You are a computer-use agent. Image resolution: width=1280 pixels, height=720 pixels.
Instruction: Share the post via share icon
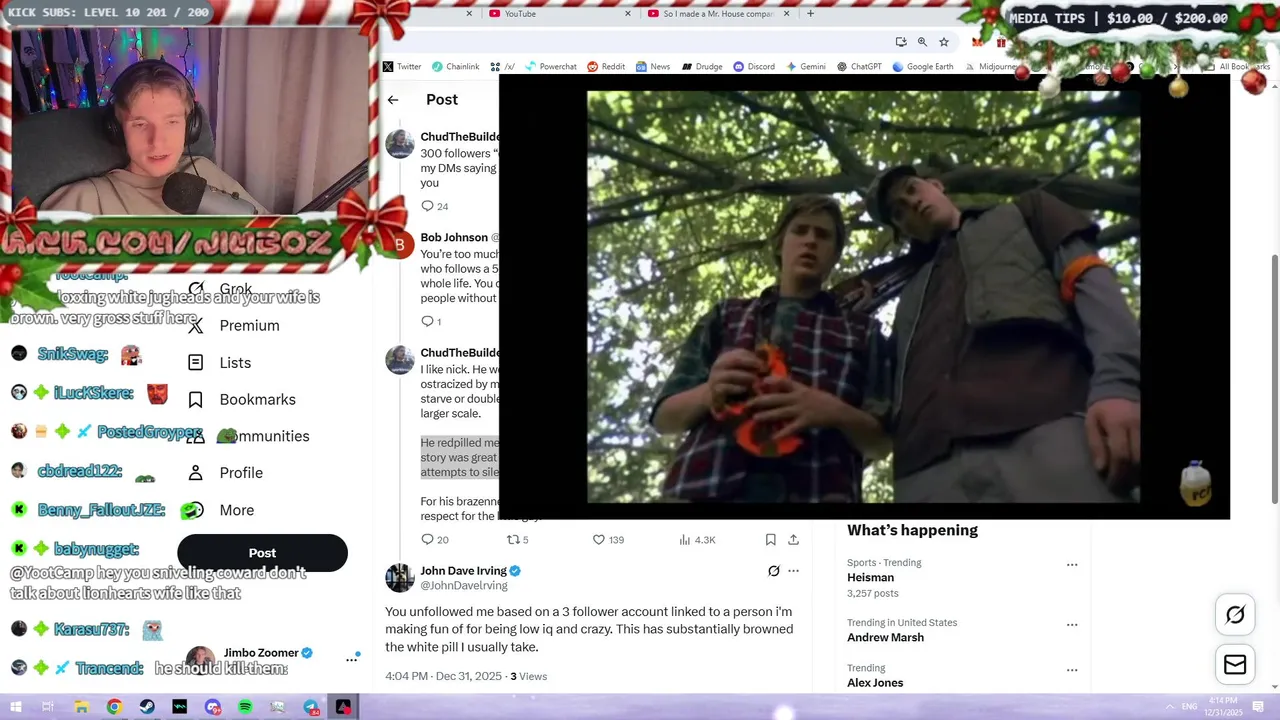793,539
